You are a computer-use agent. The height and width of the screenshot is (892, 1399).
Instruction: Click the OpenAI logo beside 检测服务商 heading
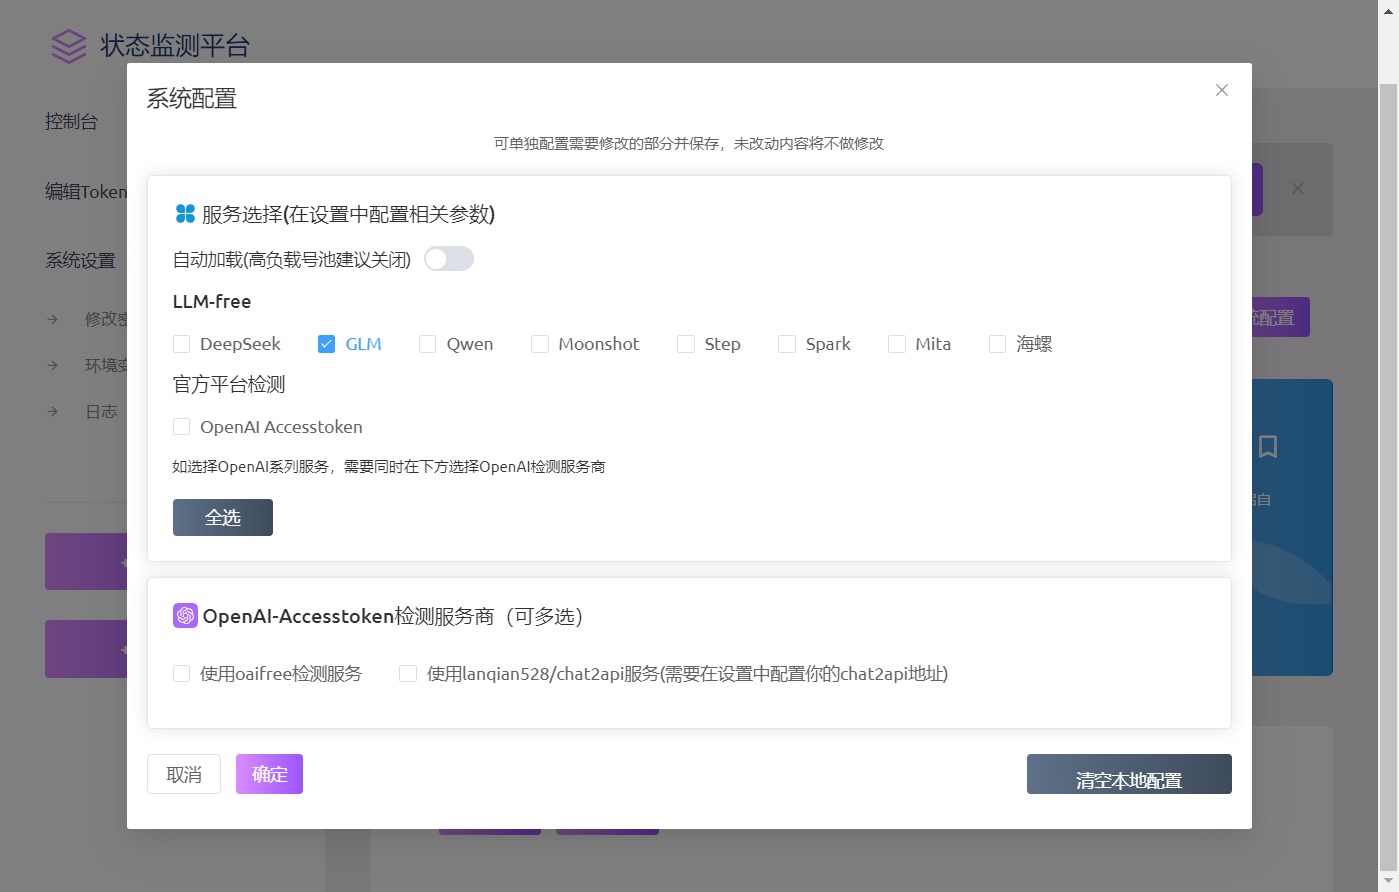pos(184,615)
